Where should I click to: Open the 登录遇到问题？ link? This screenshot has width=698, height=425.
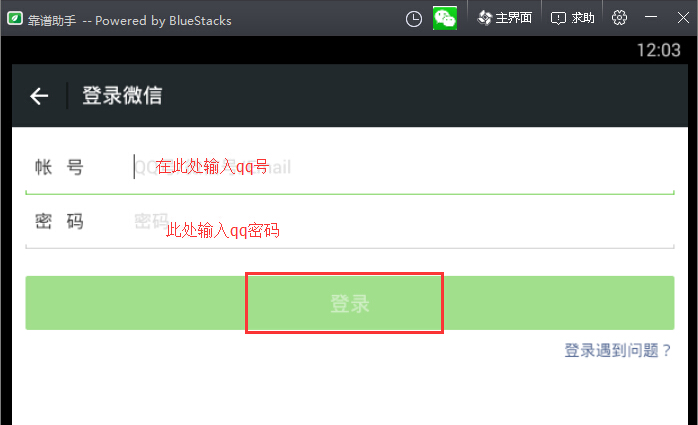click(x=618, y=350)
